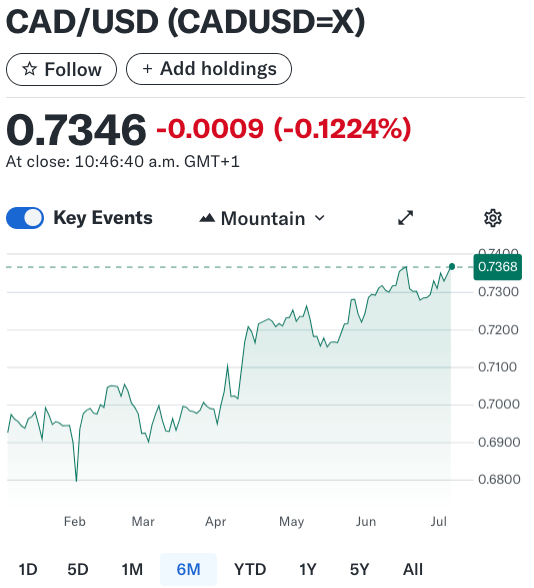Click the plus icon beside Add holdings
The image size is (534, 588).
[147, 69]
